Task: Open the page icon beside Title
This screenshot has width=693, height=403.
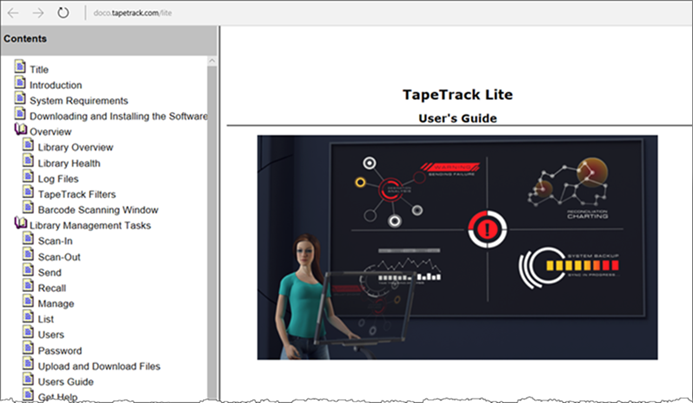Action: (20, 67)
